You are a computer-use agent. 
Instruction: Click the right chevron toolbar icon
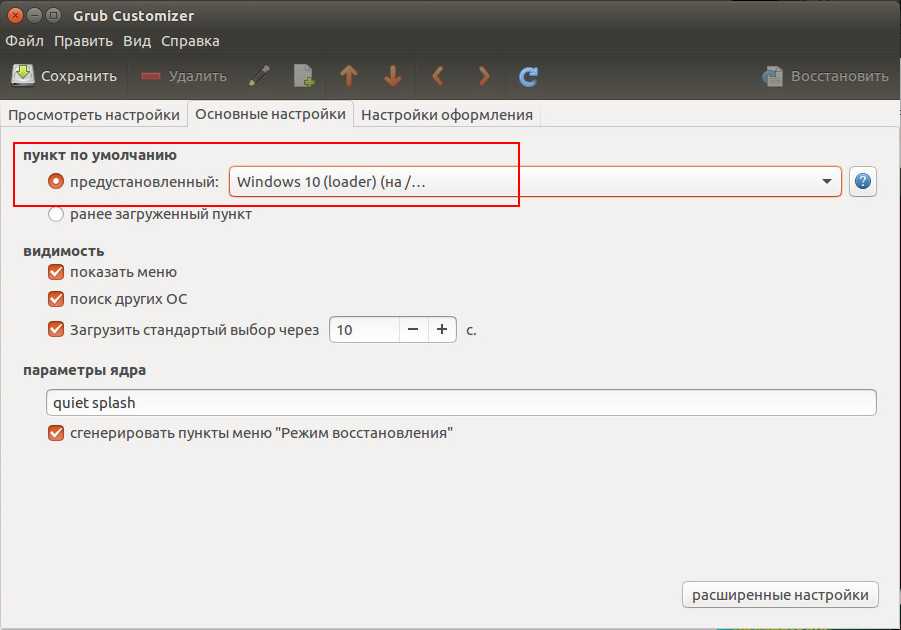tap(484, 76)
